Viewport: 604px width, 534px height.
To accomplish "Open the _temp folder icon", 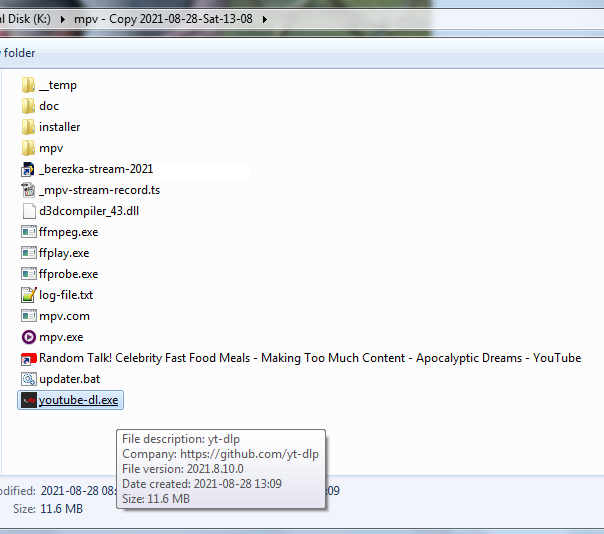I will [x=28, y=85].
